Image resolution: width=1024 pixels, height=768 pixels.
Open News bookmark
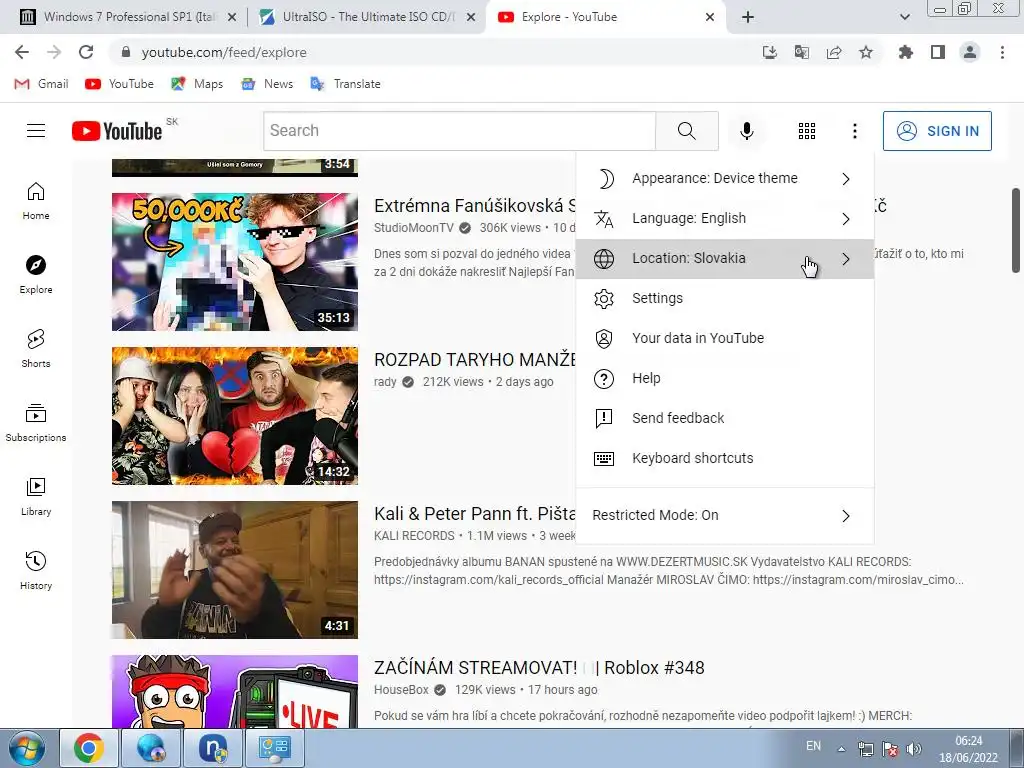tap(267, 84)
